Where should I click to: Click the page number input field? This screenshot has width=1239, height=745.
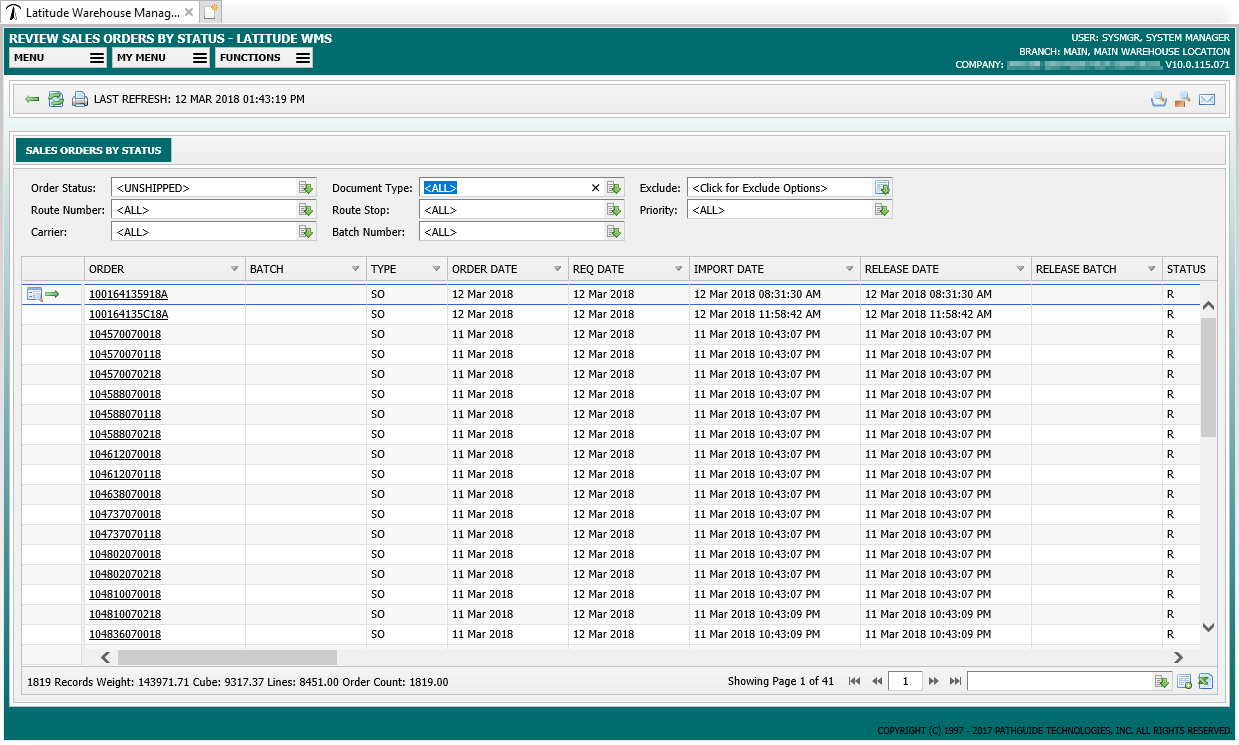(x=905, y=681)
